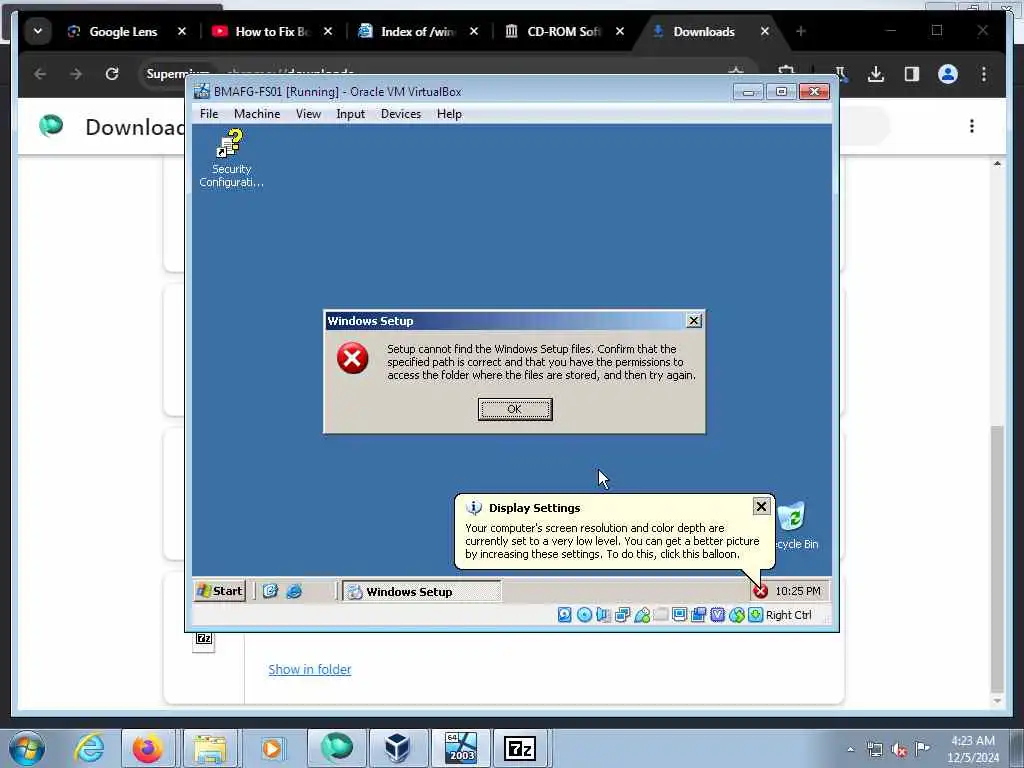Open Downloads page more actions menu
1024x768 pixels.
tap(972, 126)
